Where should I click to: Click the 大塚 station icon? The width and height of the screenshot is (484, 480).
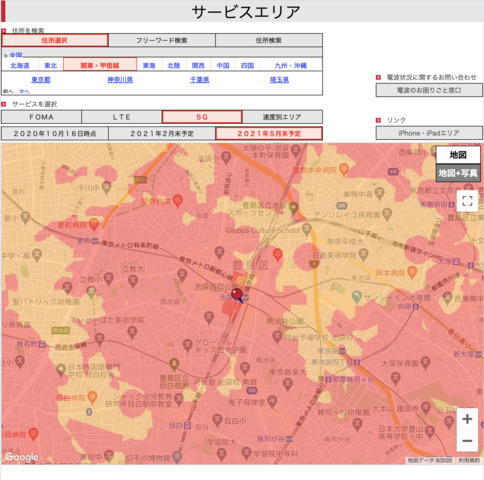pyautogui.click(x=456, y=261)
